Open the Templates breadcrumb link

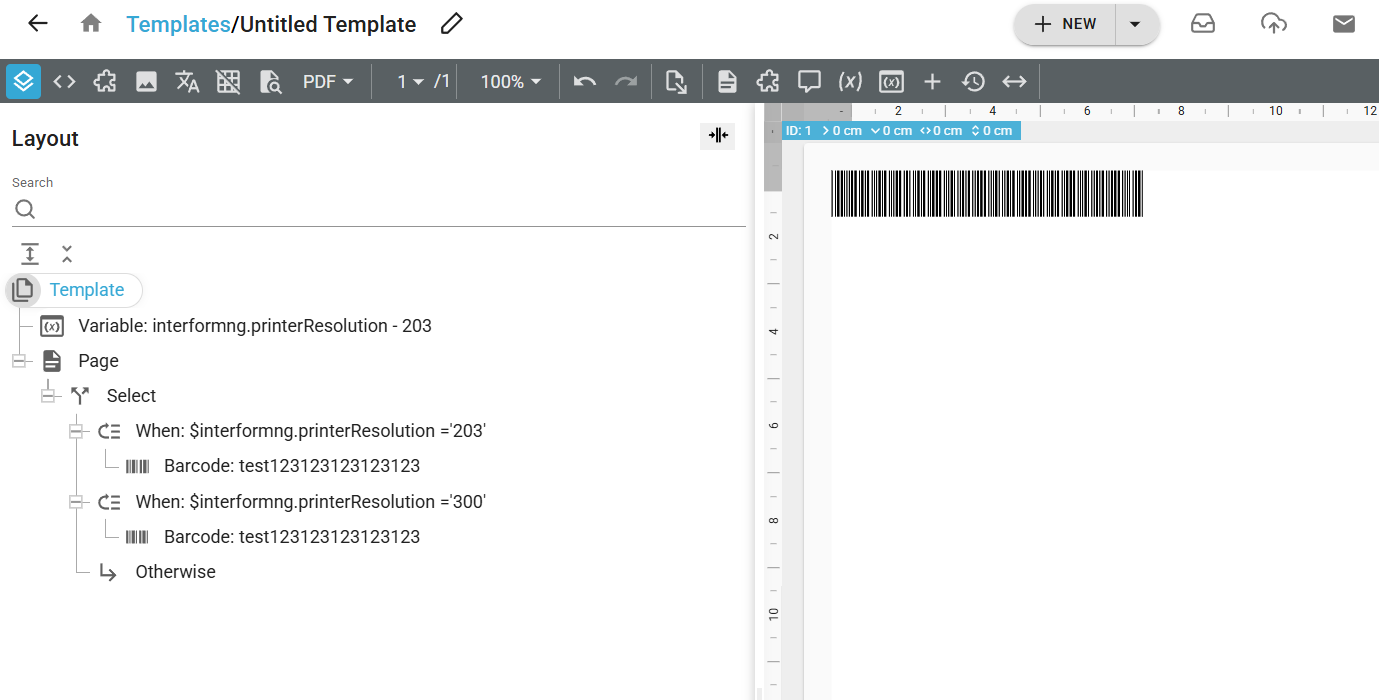[x=178, y=24]
